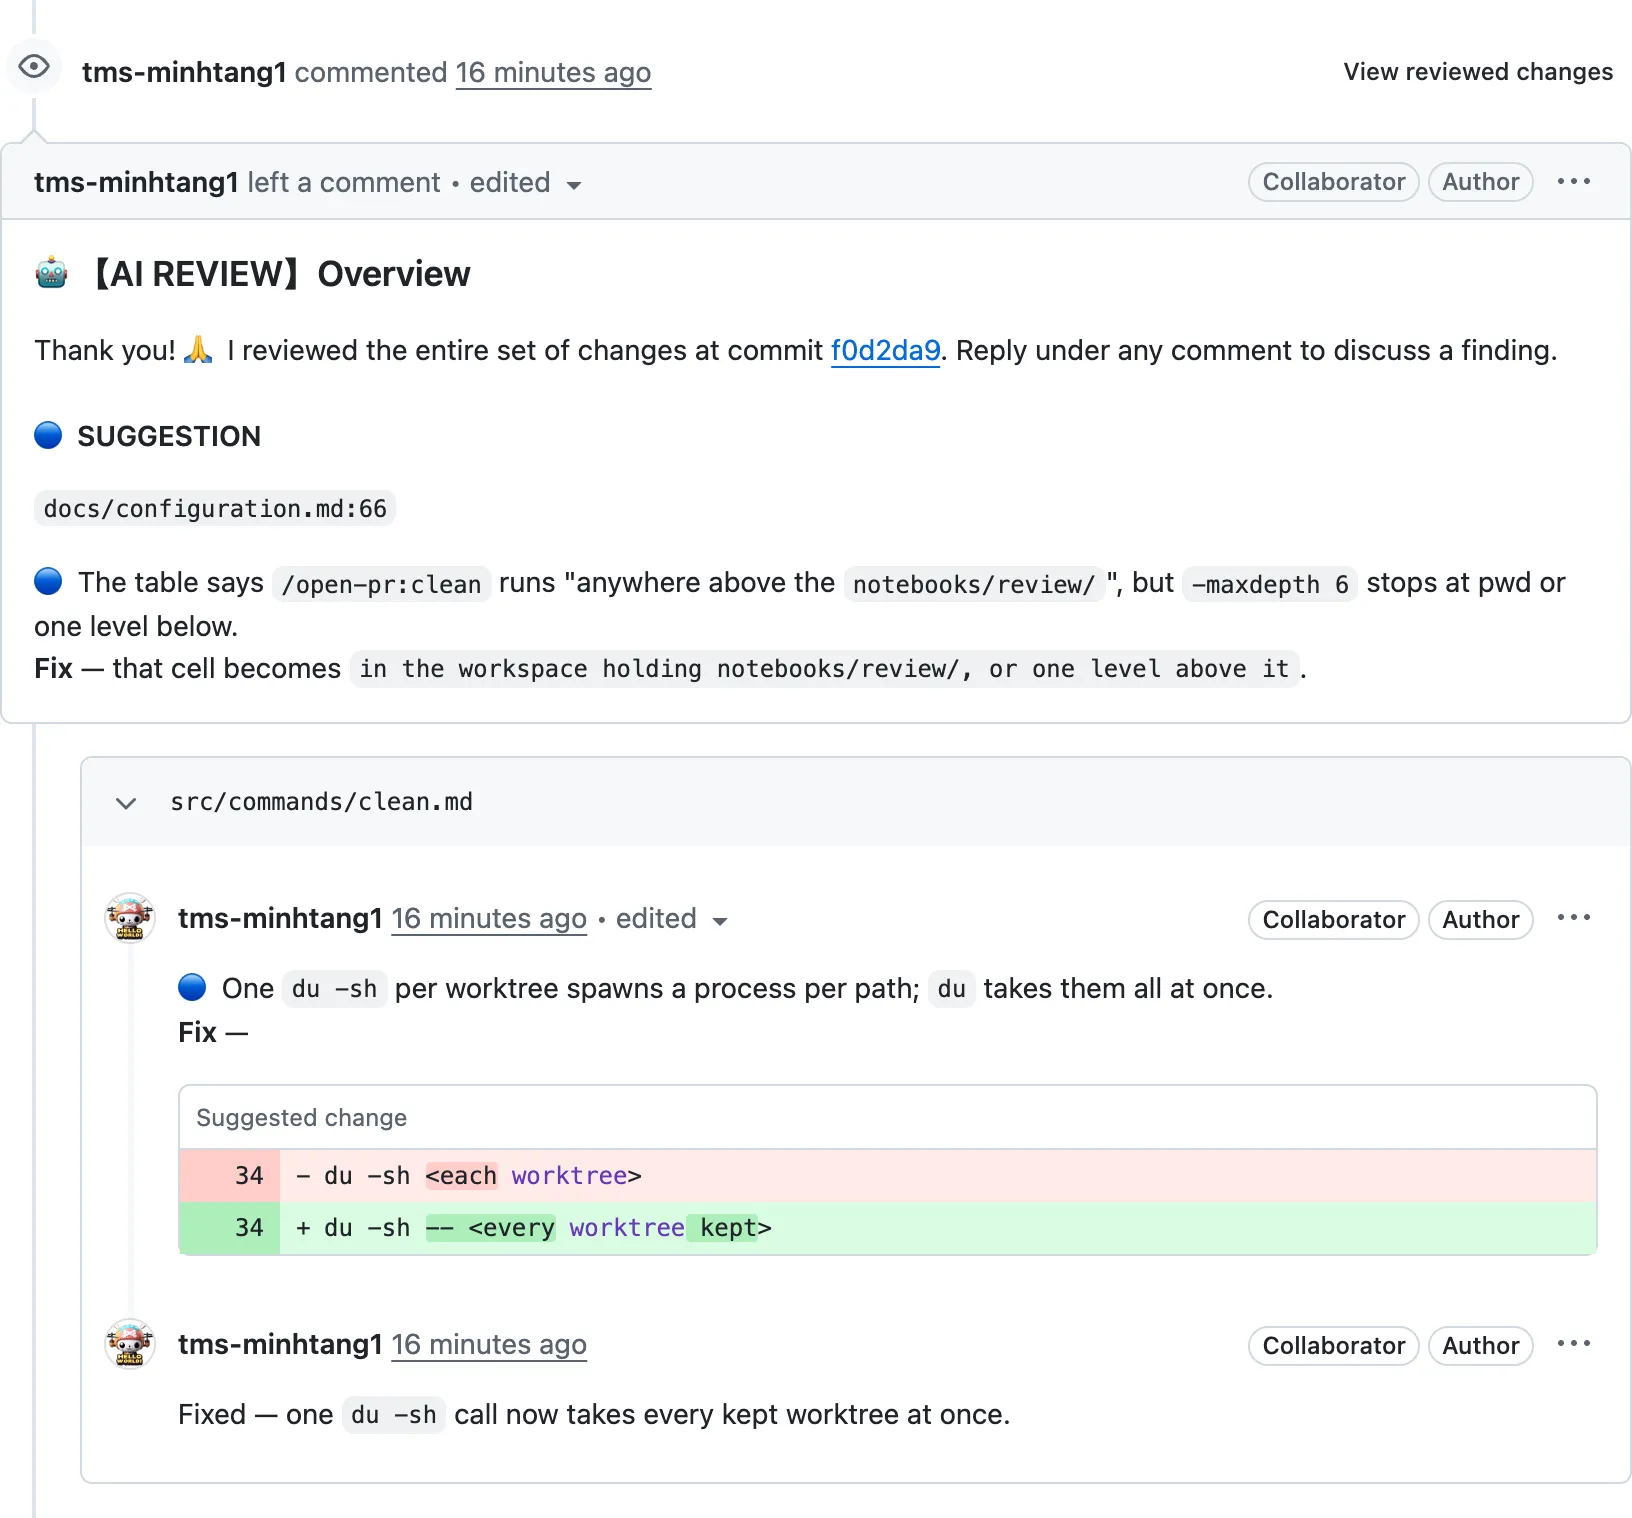The image size is (1632, 1518).
Task: Click avatar on the du -sh suggestion comment
Action: coord(130,918)
